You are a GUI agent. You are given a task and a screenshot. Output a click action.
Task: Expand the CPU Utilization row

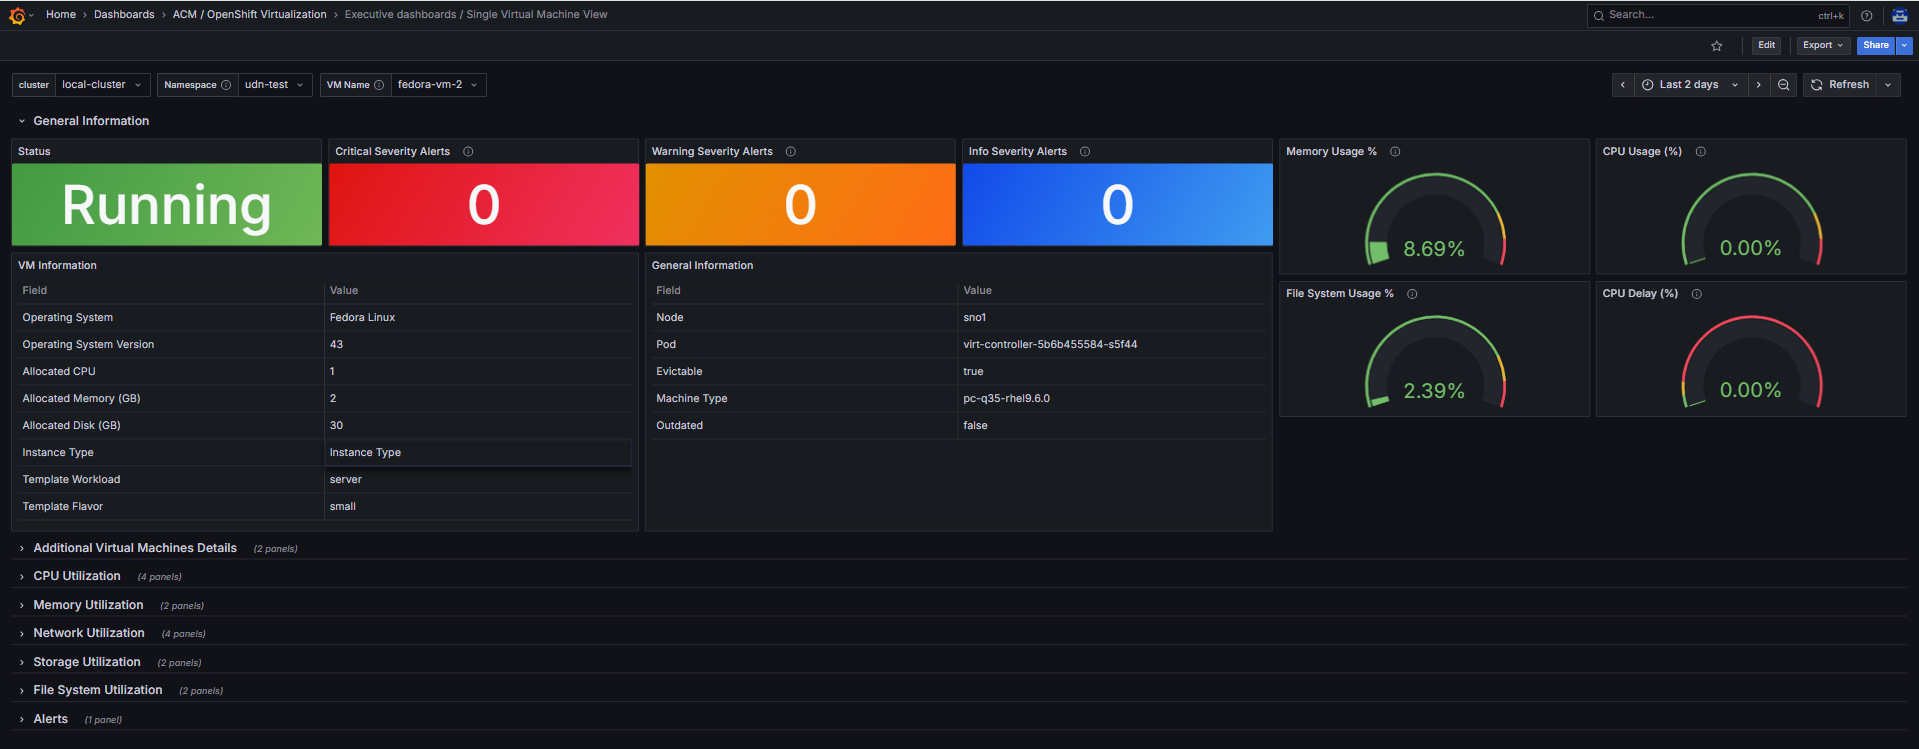coord(77,576)
